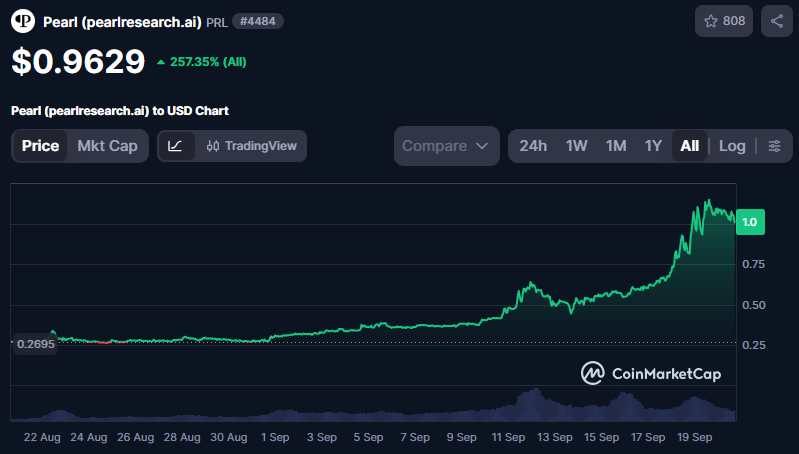Click the 1 Sep date axis label
Screen dimensions: 799x454
coord(275,437)
